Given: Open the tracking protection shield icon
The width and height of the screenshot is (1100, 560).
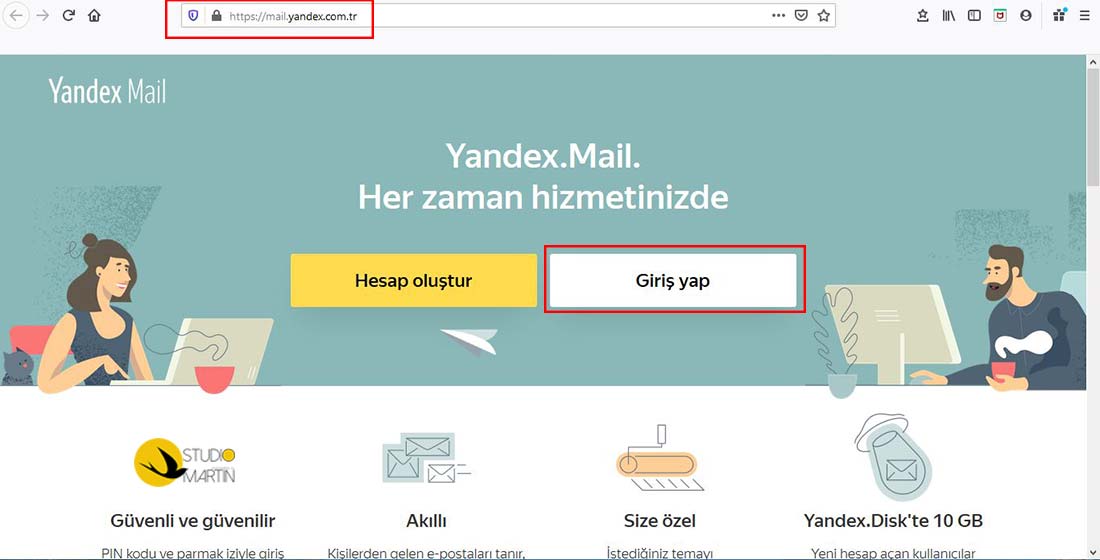Looking at the screenshot, I should pyautogui.click(x=193, y=16).
